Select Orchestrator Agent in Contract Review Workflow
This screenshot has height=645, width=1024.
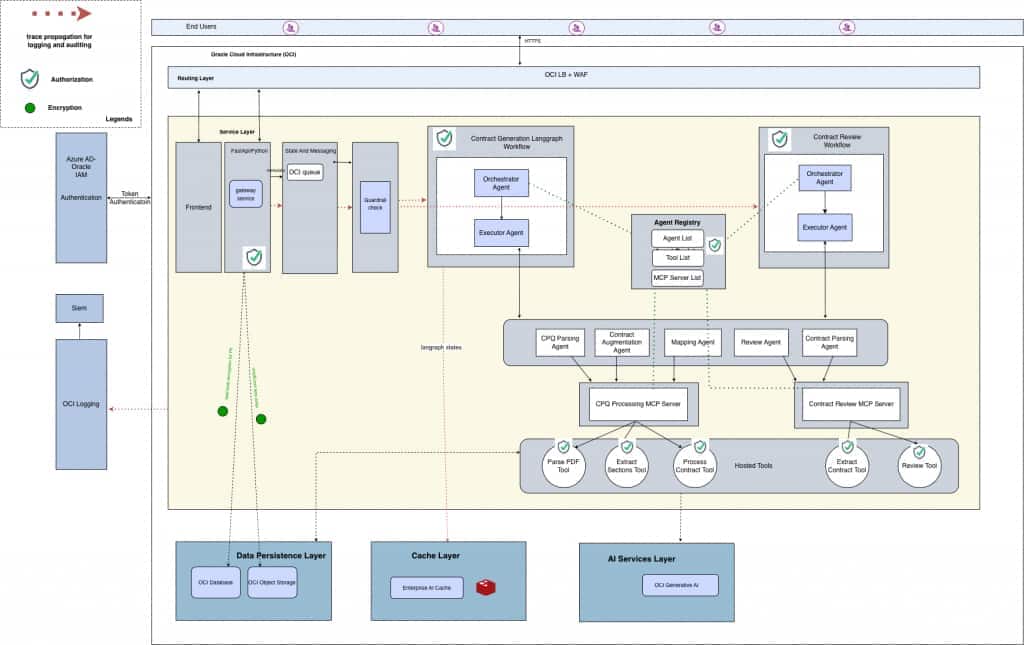825,178
